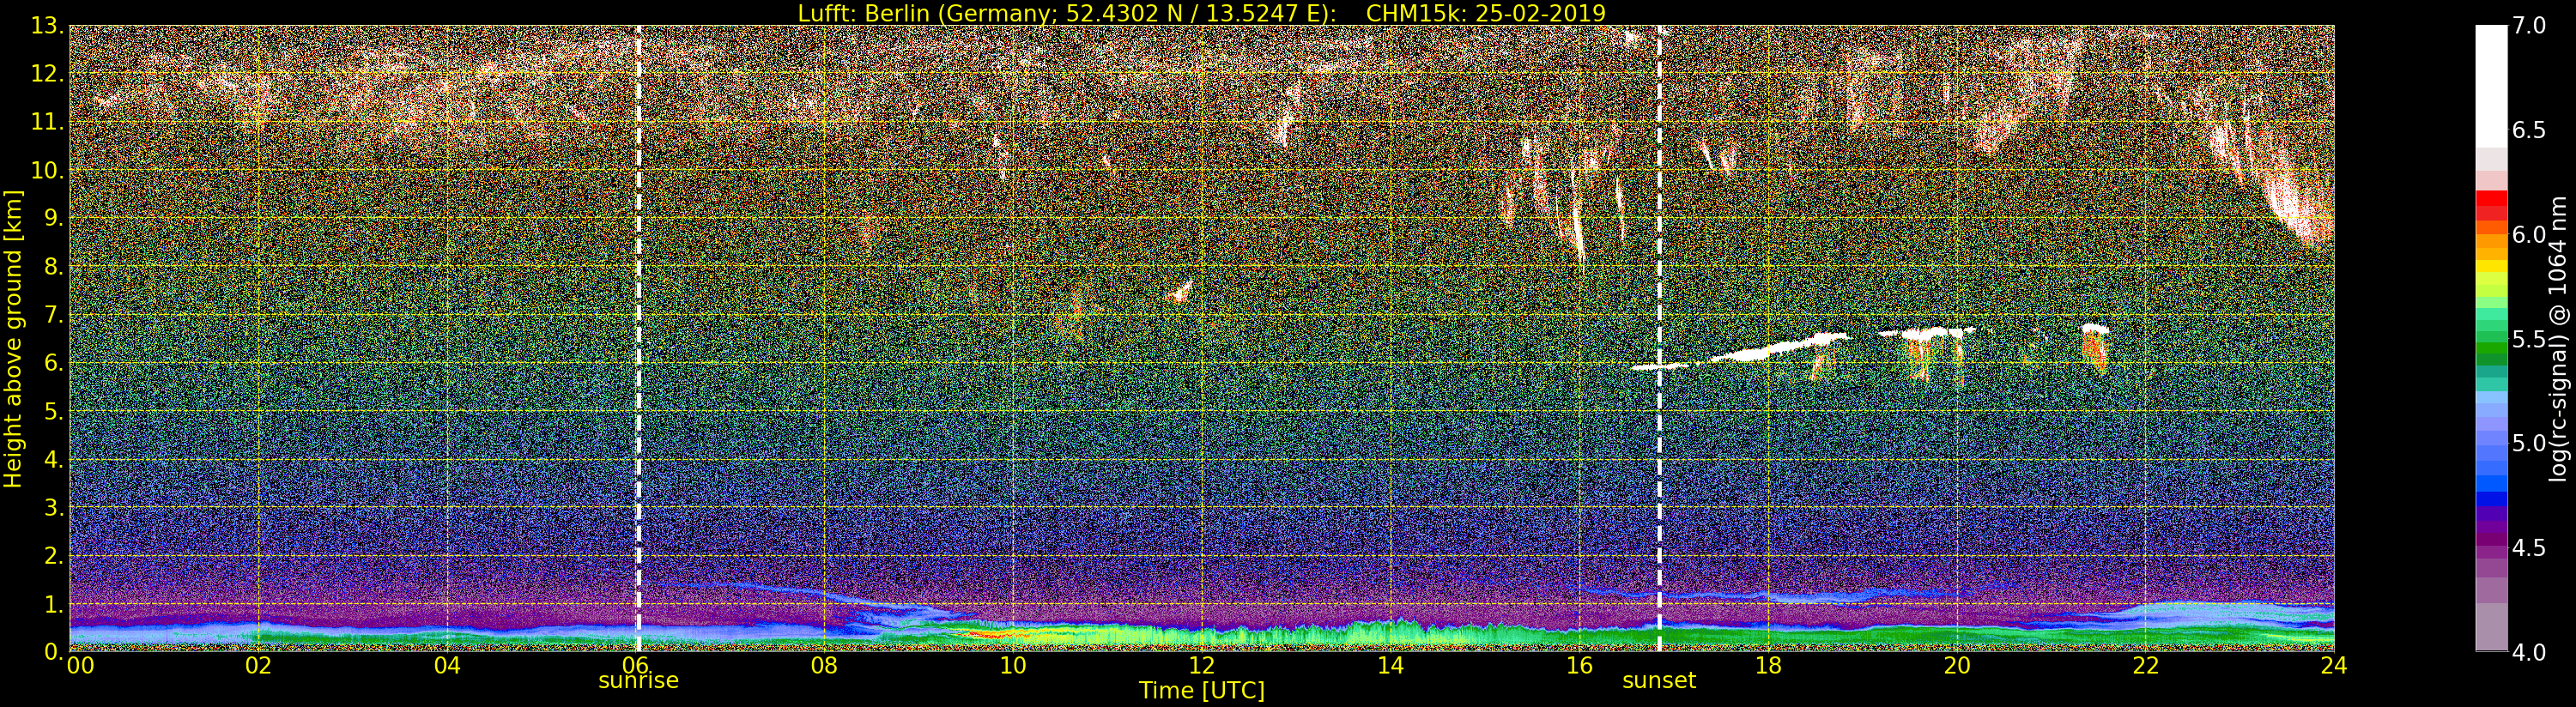Click height axis tick "13."
Image resolution: width=2576 pixels, height=707 pixels.
[x=48, y=26]
